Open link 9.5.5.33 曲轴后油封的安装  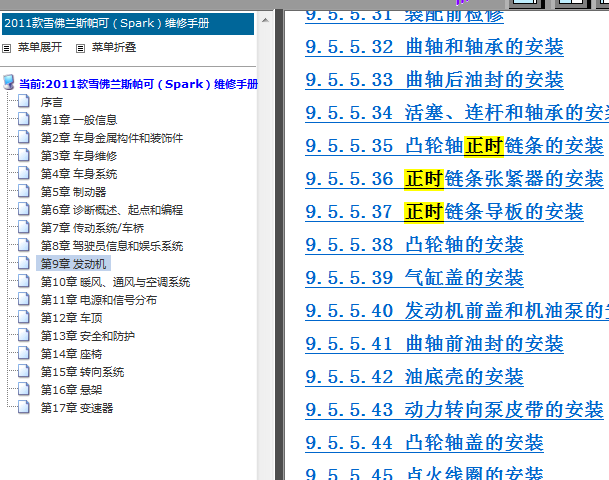click(x=434, y=80)
